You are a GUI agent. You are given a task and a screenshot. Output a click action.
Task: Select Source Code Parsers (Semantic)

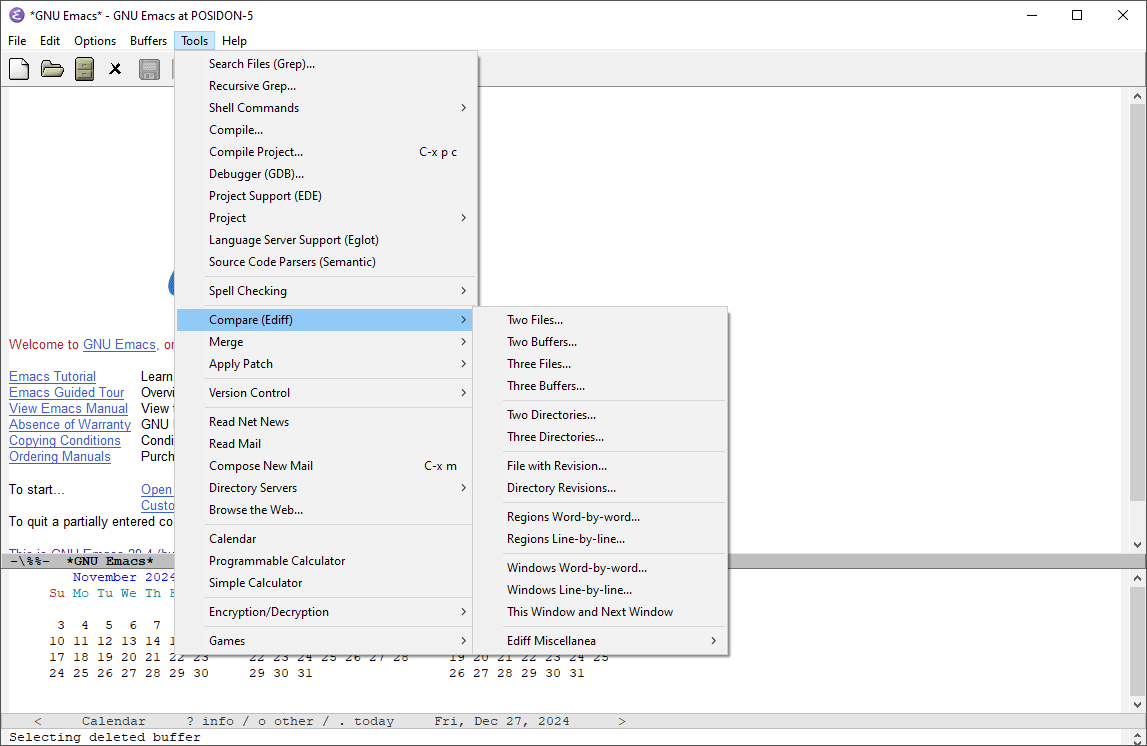click(x=326, y=261)
